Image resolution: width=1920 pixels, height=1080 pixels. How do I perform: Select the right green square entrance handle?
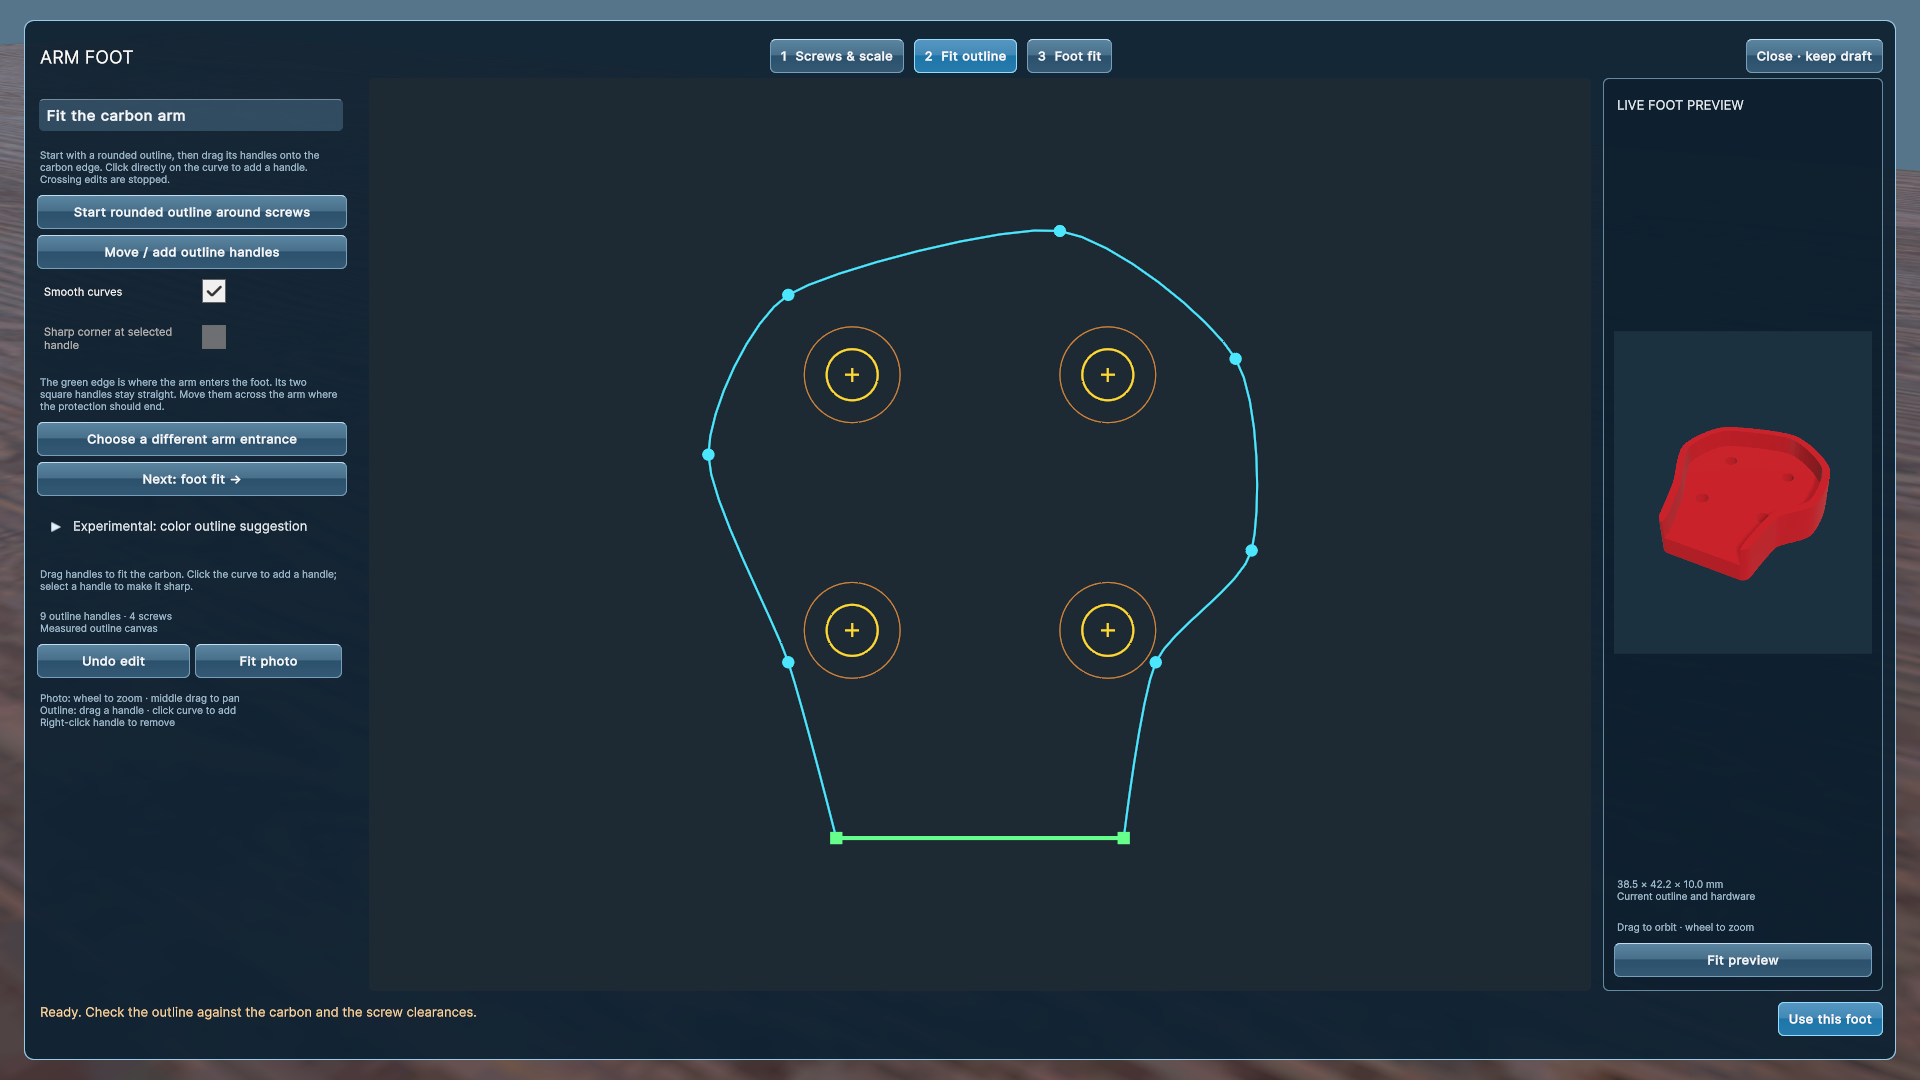pos(1124,838)
